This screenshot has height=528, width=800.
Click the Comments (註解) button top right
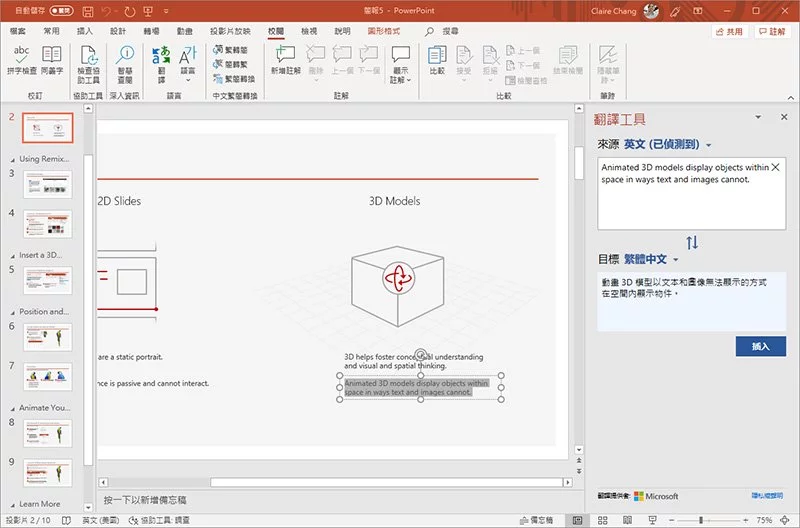[x=772, y=32]
